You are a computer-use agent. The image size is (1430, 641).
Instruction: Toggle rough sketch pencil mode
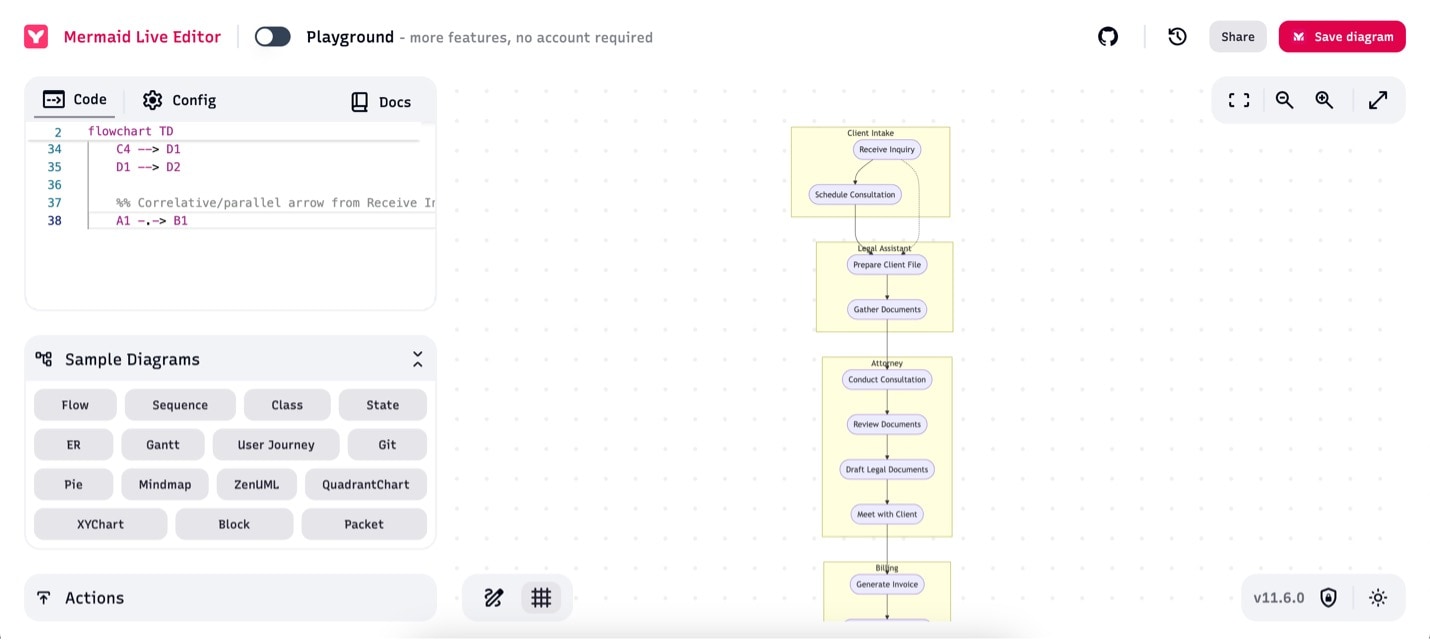pos(493,598)
